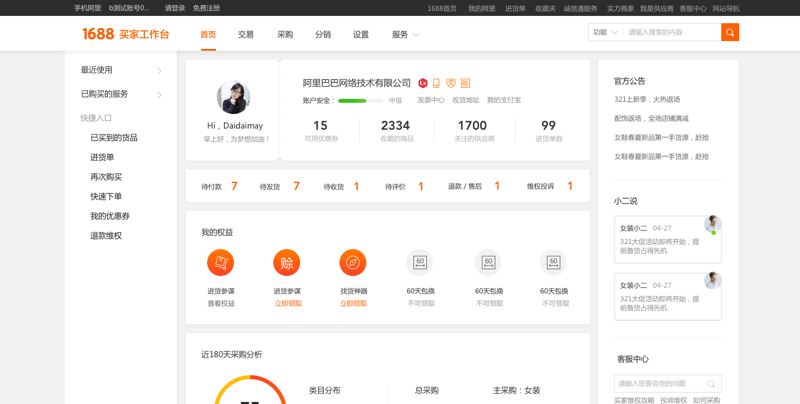Open Daidaimay profile avatar
Screen dimensions: 800x404
pos(233,97)
